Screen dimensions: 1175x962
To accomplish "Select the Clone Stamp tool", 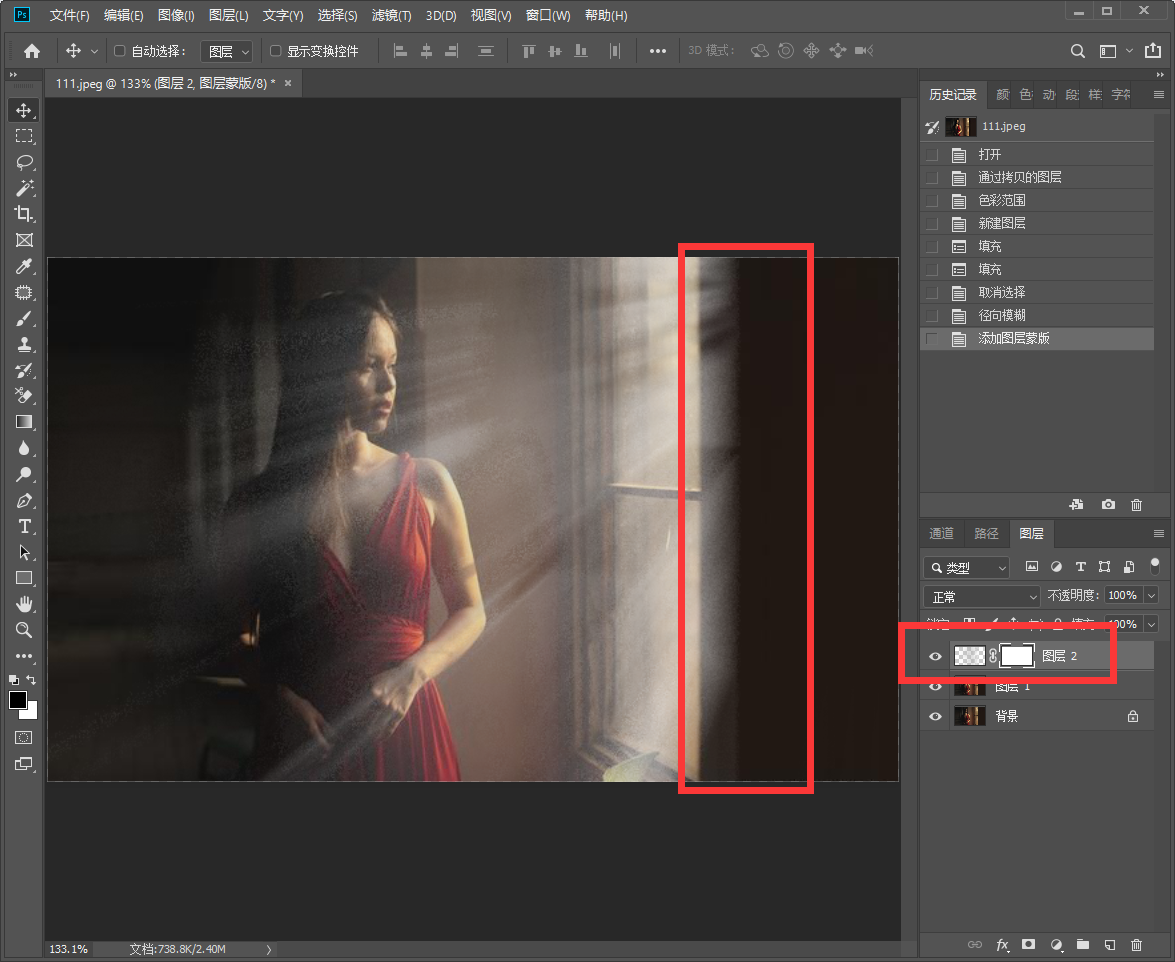I will pyautogui.click(x=24, y=345).
